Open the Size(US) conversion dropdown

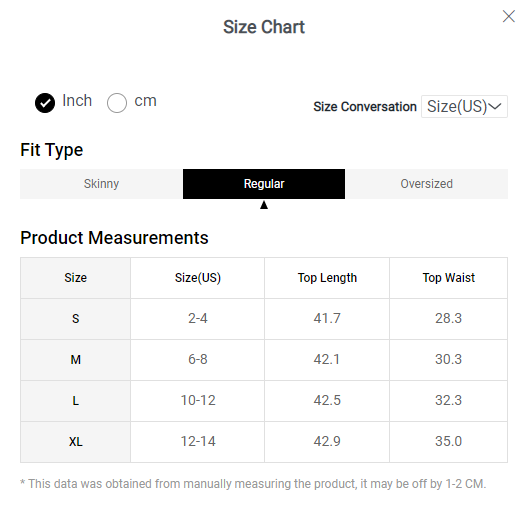coord(464,106)
